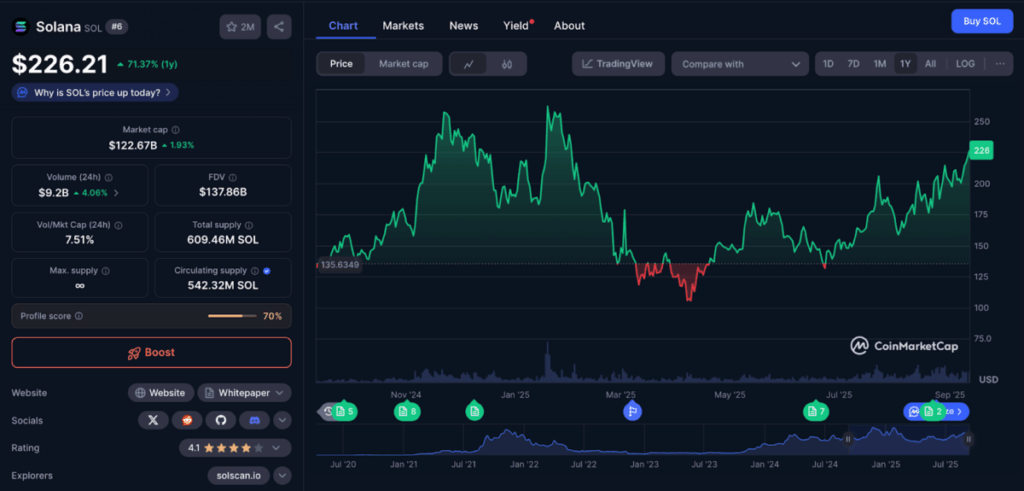The width and height of the screenshot is (1024, 491).
Task: Open the Compare with dropdown
Action: [740, 64]
